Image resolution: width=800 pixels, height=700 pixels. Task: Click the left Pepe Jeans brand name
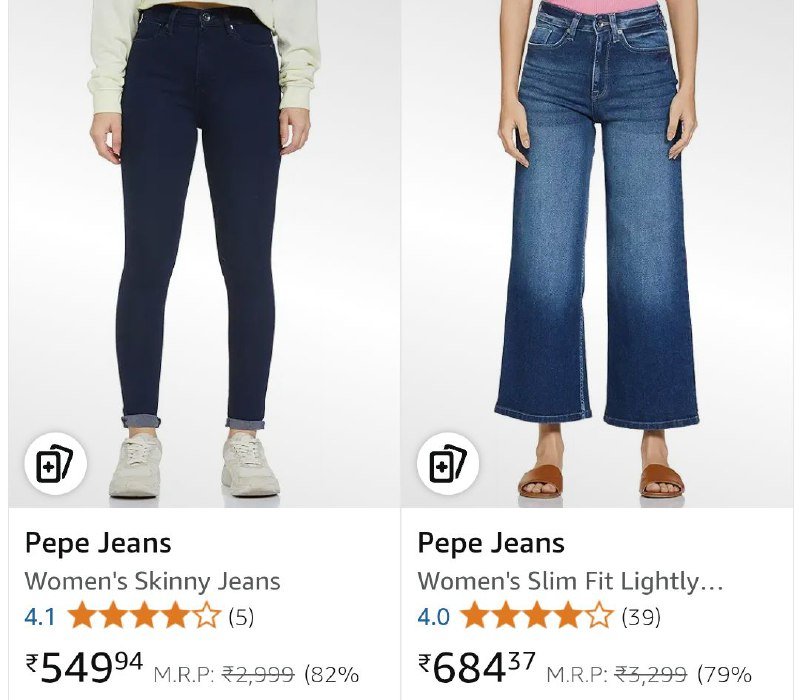click(98, 543)
